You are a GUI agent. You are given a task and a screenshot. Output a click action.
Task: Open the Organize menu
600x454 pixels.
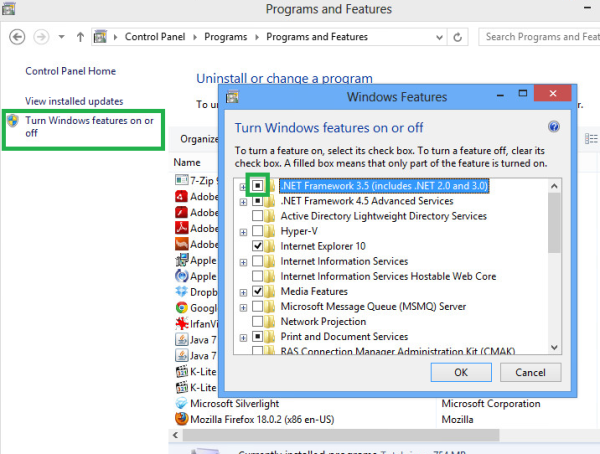tap(199, 139)
